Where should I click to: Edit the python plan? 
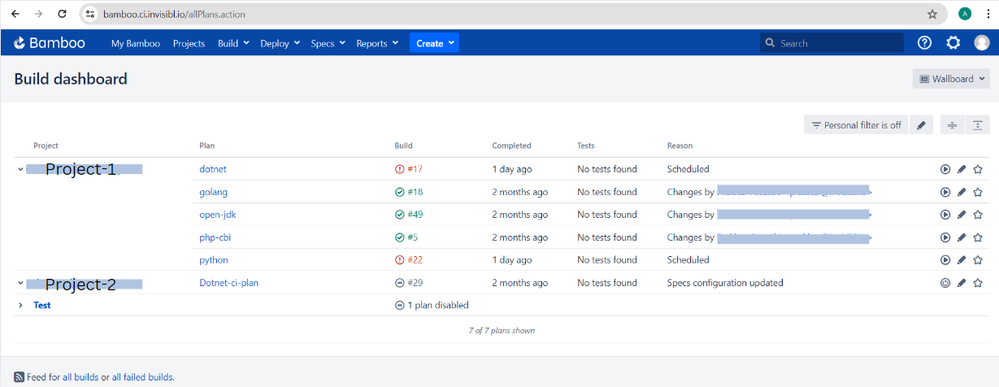click(x=962, y=260)
